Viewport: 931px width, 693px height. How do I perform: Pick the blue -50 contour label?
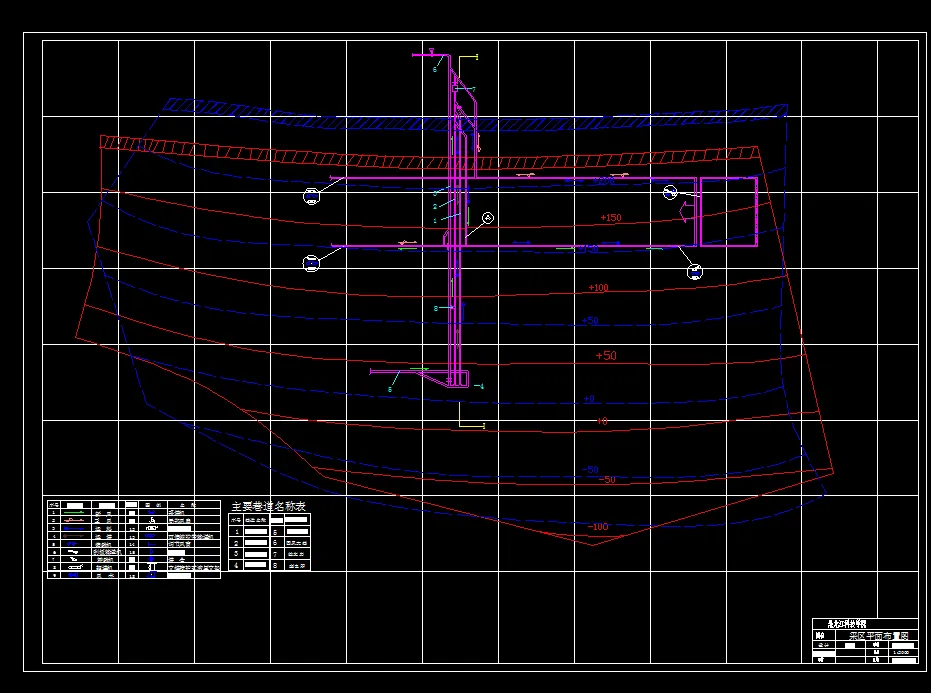(590, 470)
